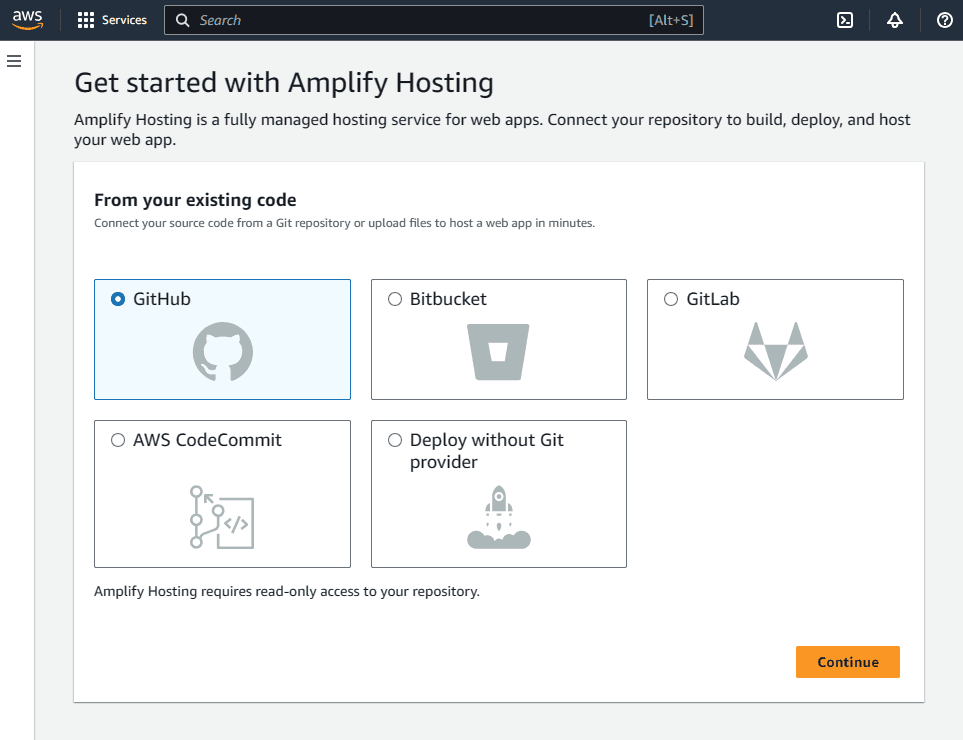Click the read-only access note text
The height and width of the screenshot is (740, 963).
[287, 591]
